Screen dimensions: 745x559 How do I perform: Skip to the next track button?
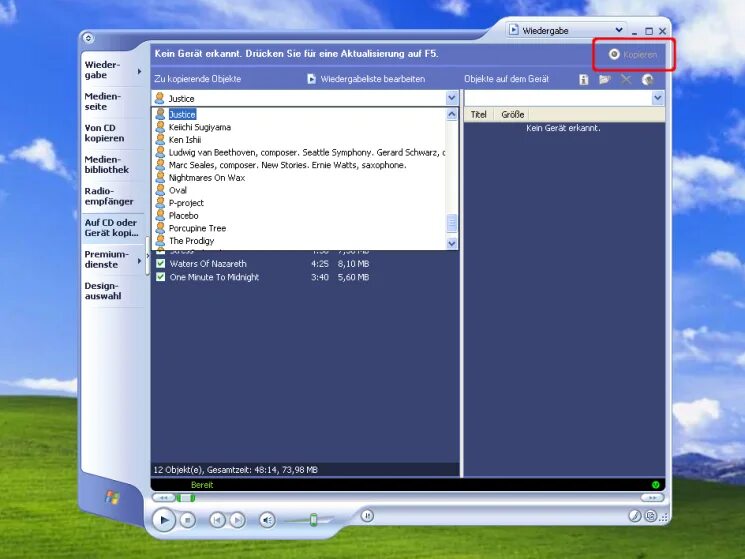tap(238, 521)
